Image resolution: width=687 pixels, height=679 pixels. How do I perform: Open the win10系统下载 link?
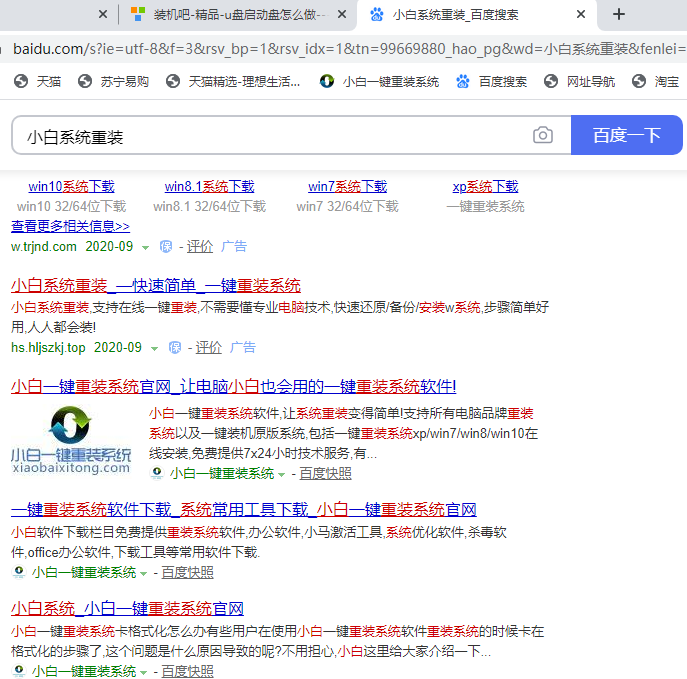coord(71,186)
